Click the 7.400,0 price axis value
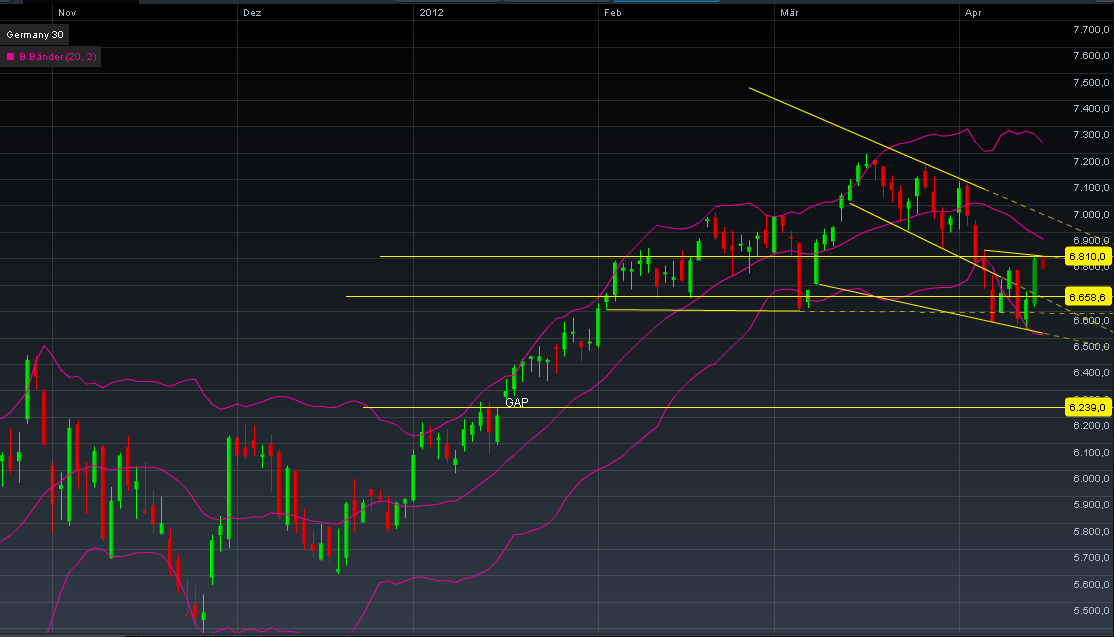The height and width of the screenshot is (637, 1114). 1091,109
